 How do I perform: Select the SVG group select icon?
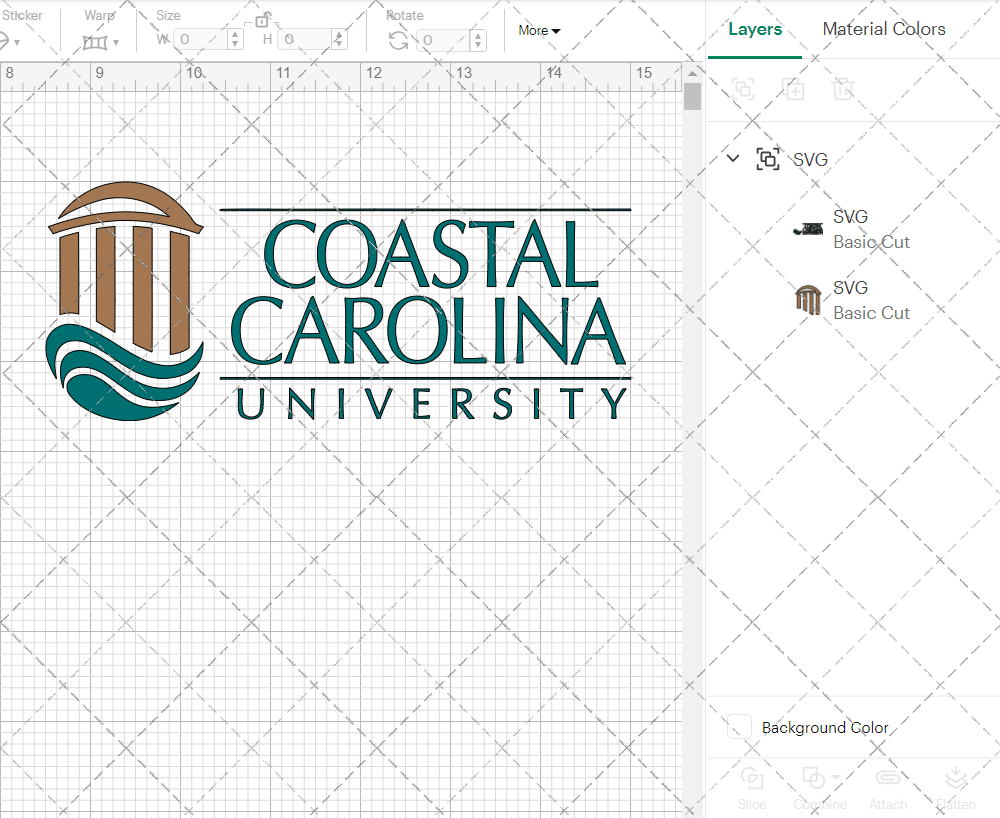coord(768,158)
